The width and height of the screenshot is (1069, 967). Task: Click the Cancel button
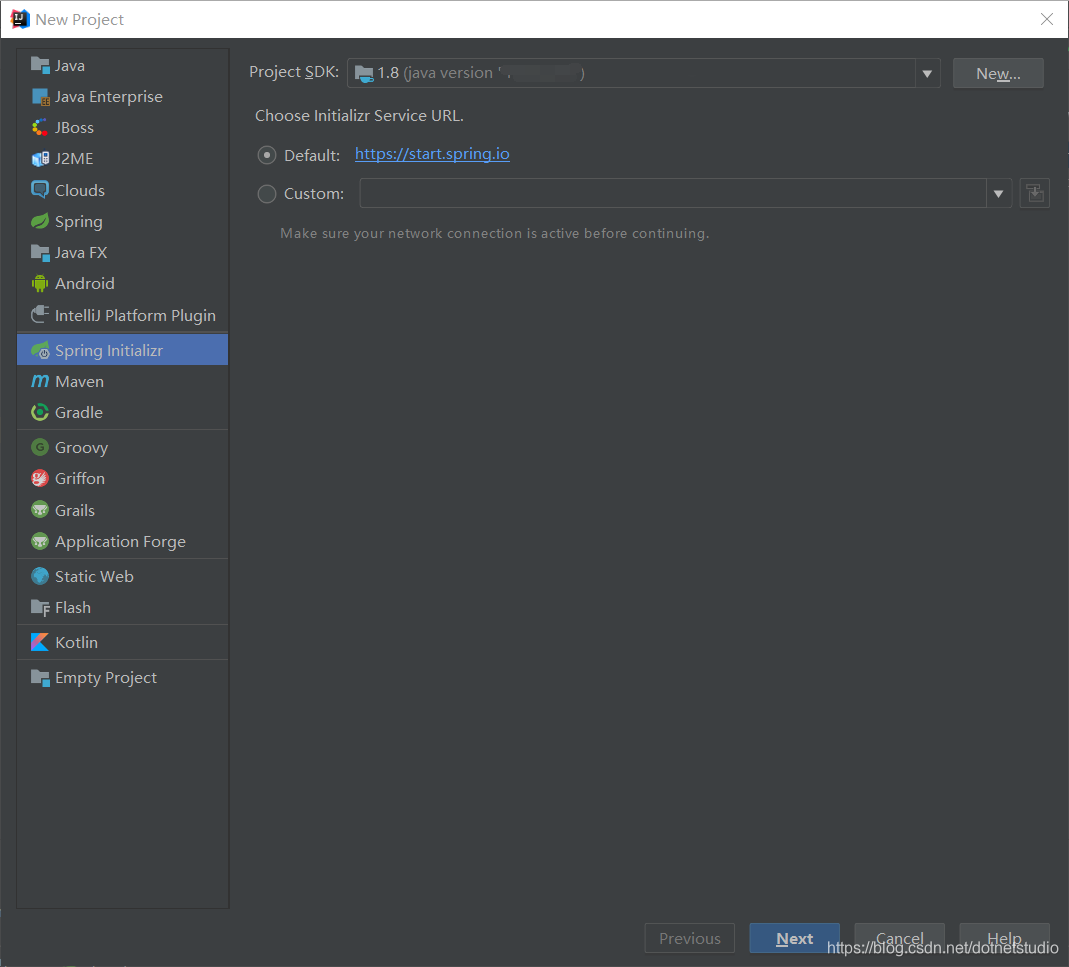[x=899, y=938]
